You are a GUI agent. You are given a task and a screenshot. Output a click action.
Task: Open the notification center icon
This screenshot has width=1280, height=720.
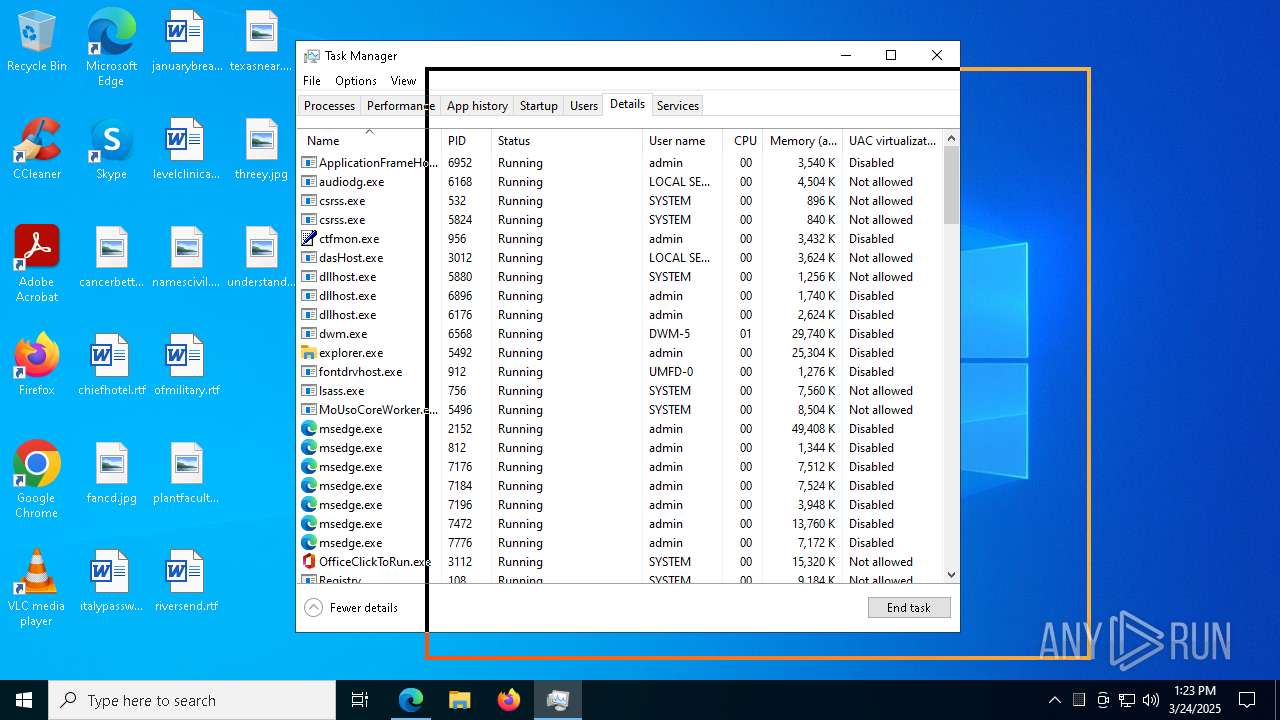point(1247,700)
